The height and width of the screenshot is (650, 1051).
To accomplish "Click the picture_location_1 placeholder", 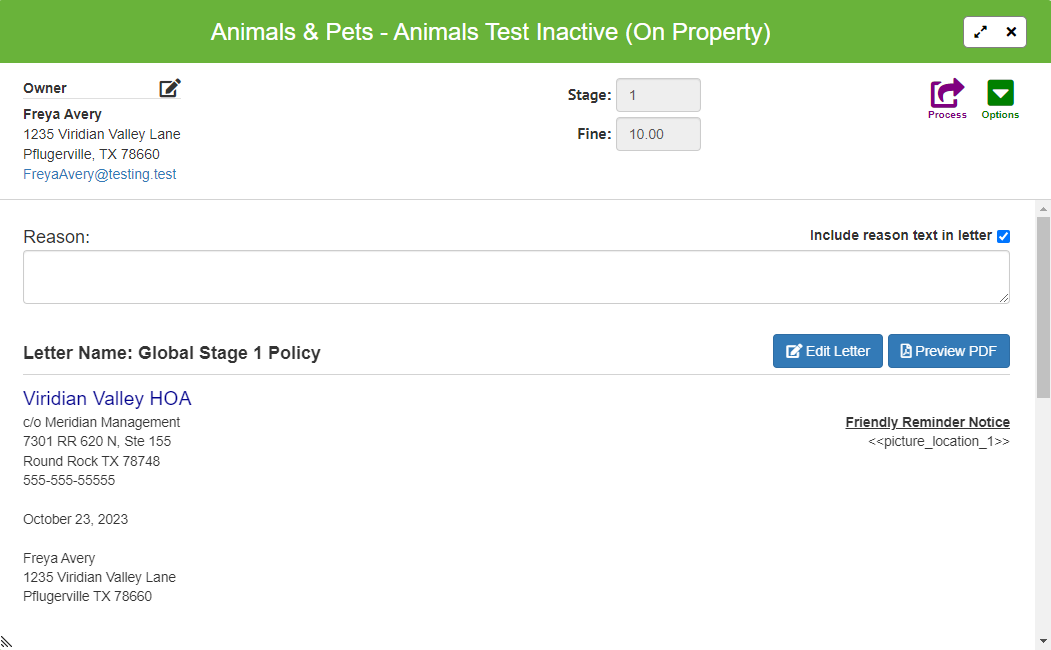I will 938,442.
